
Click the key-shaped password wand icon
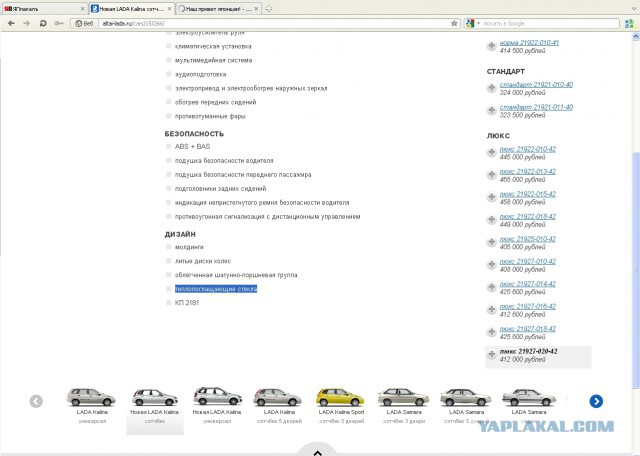[59, 23]
